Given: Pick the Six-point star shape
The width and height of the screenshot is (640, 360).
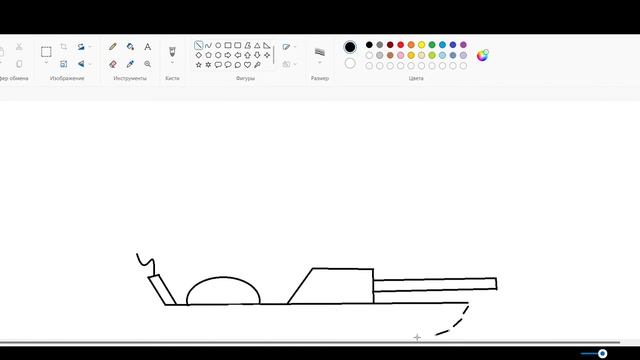Looking at the screenshot, I should point(208,65).
